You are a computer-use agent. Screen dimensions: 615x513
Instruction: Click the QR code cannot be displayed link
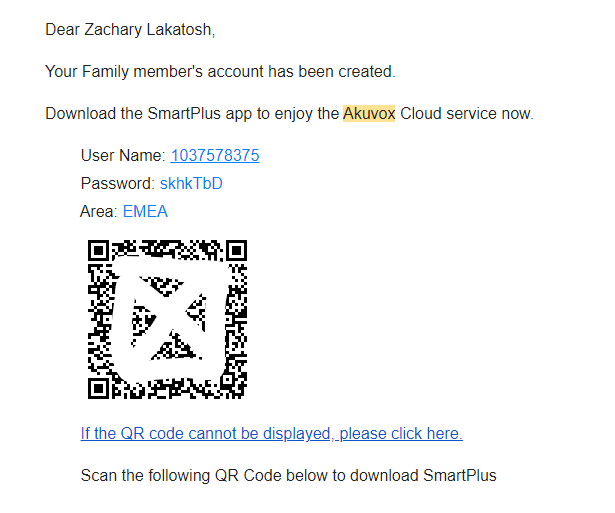pyautogui.click(x=271, y=434)
